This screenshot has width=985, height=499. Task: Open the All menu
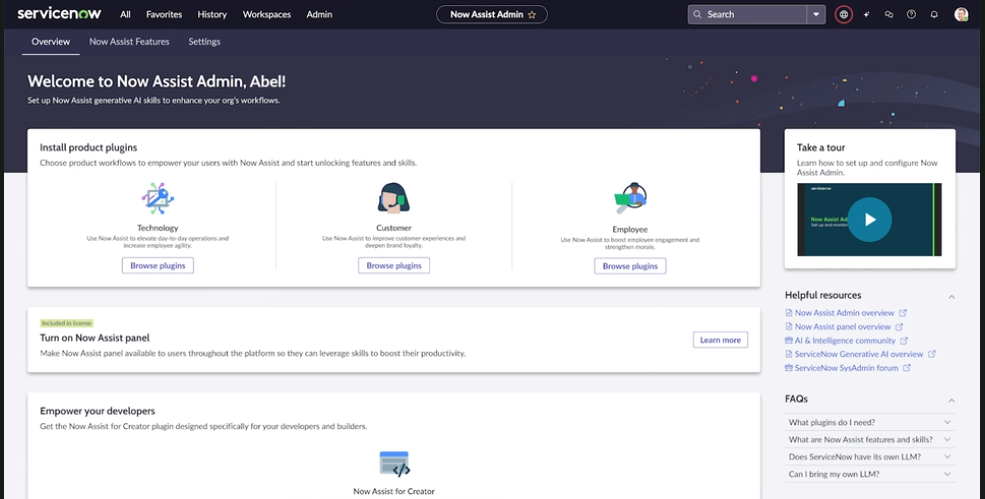click(126, 14)
